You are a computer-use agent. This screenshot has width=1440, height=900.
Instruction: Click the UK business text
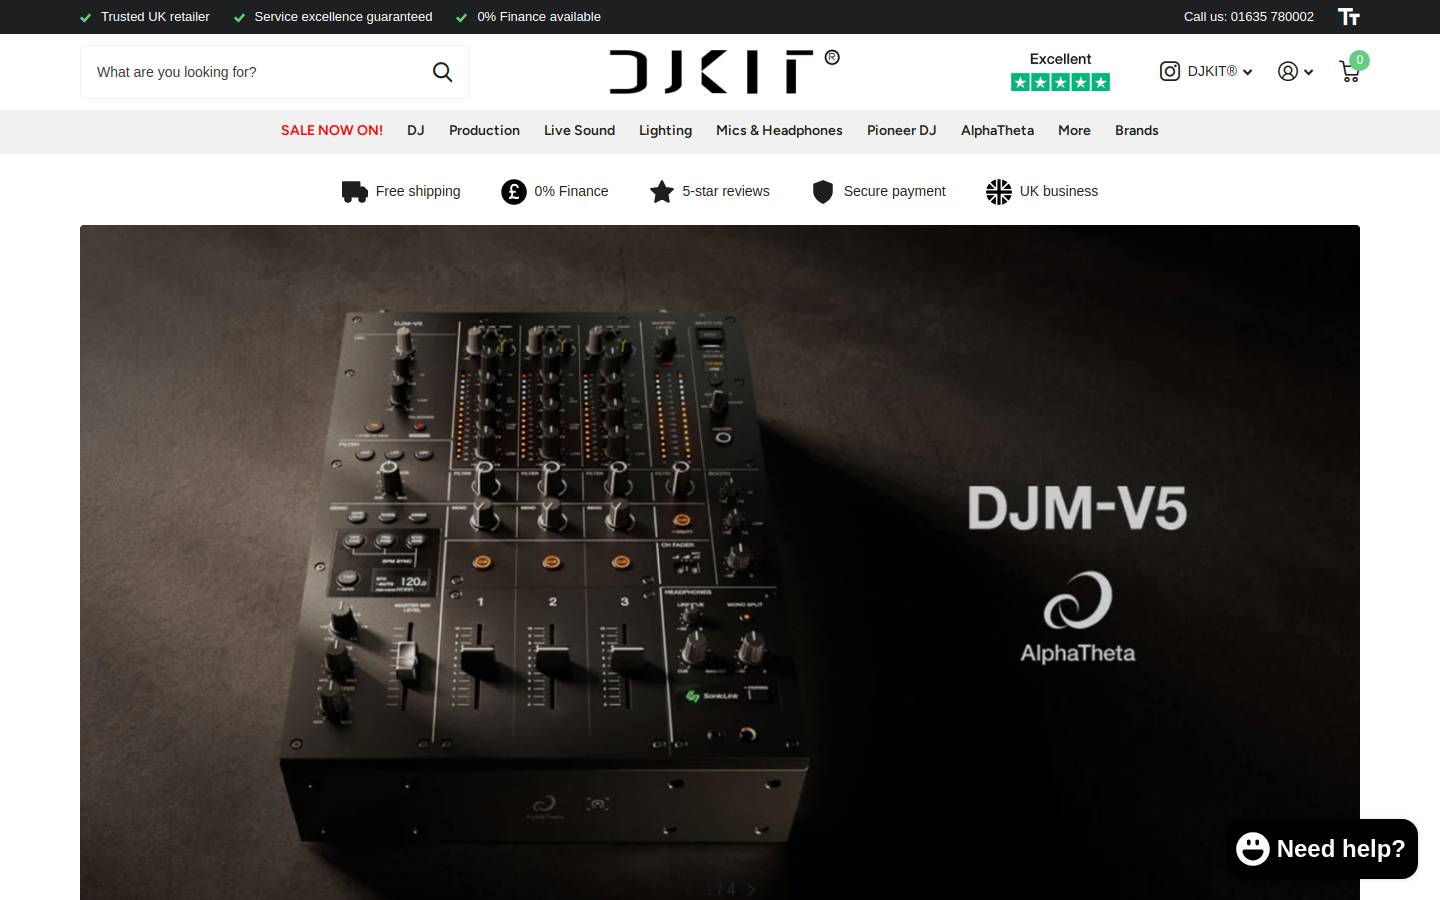click(x=1058, y=191)
